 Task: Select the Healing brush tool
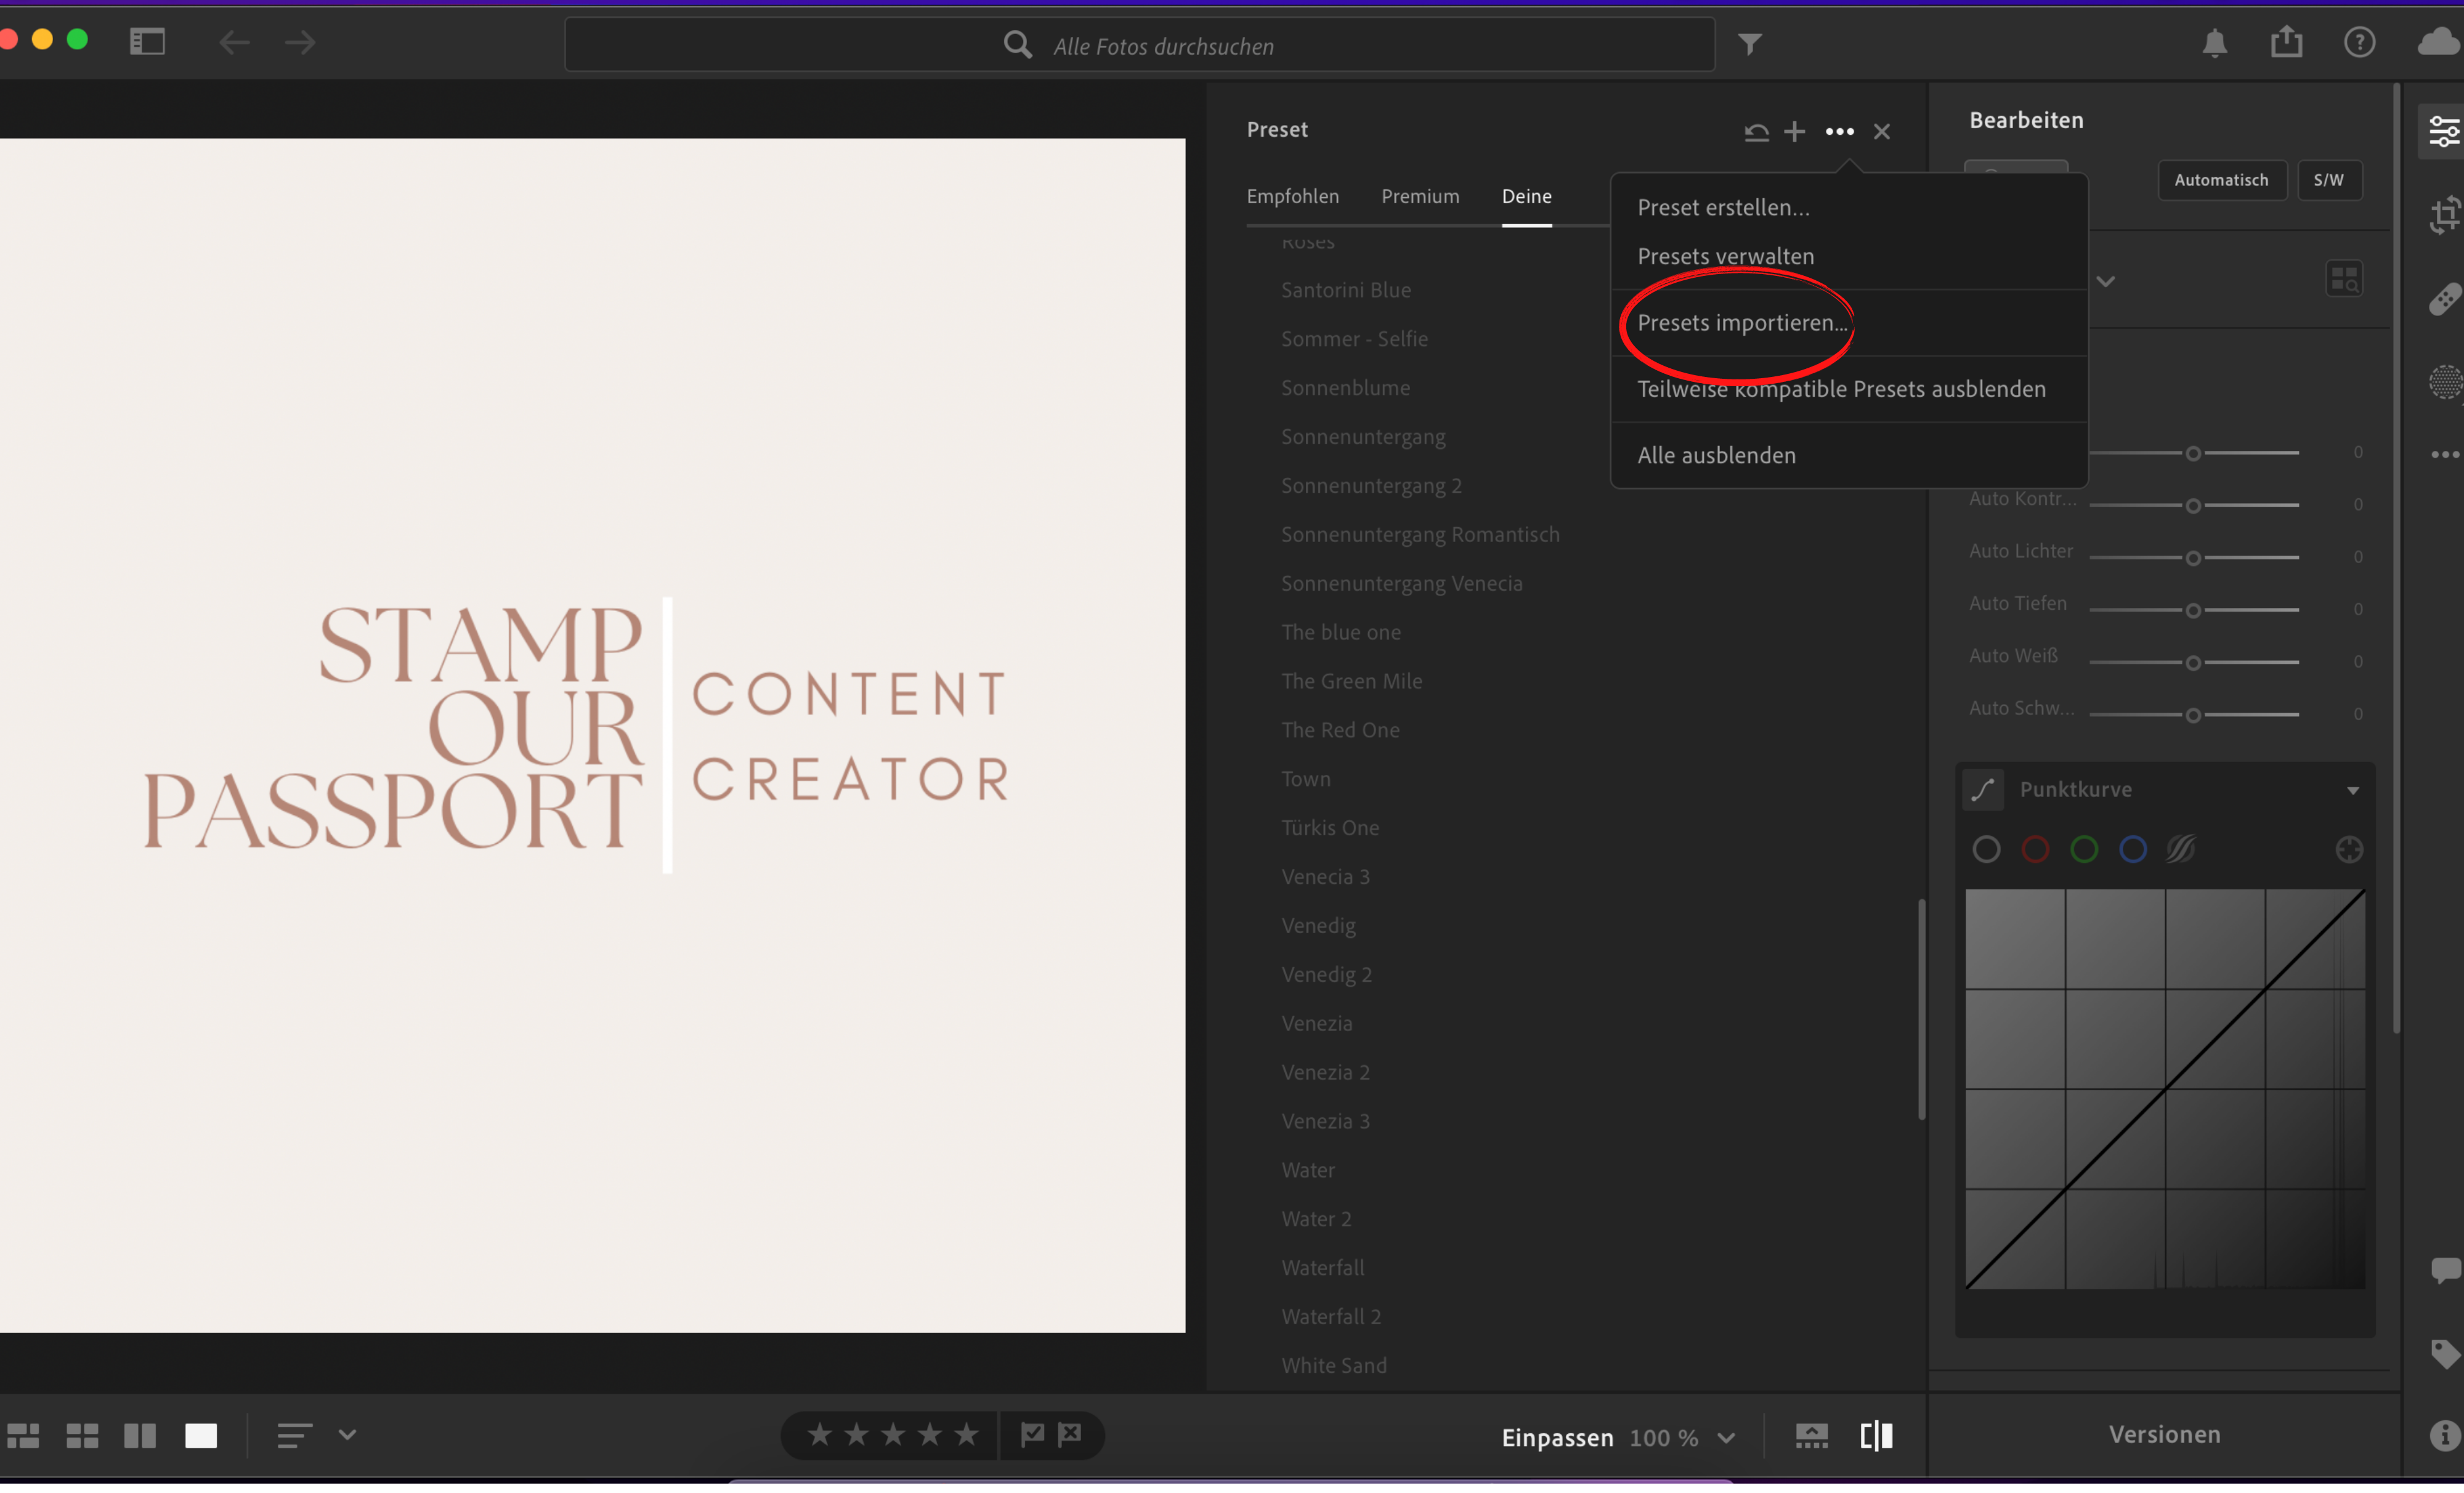pyautogui.click(x=2446, y=298)
